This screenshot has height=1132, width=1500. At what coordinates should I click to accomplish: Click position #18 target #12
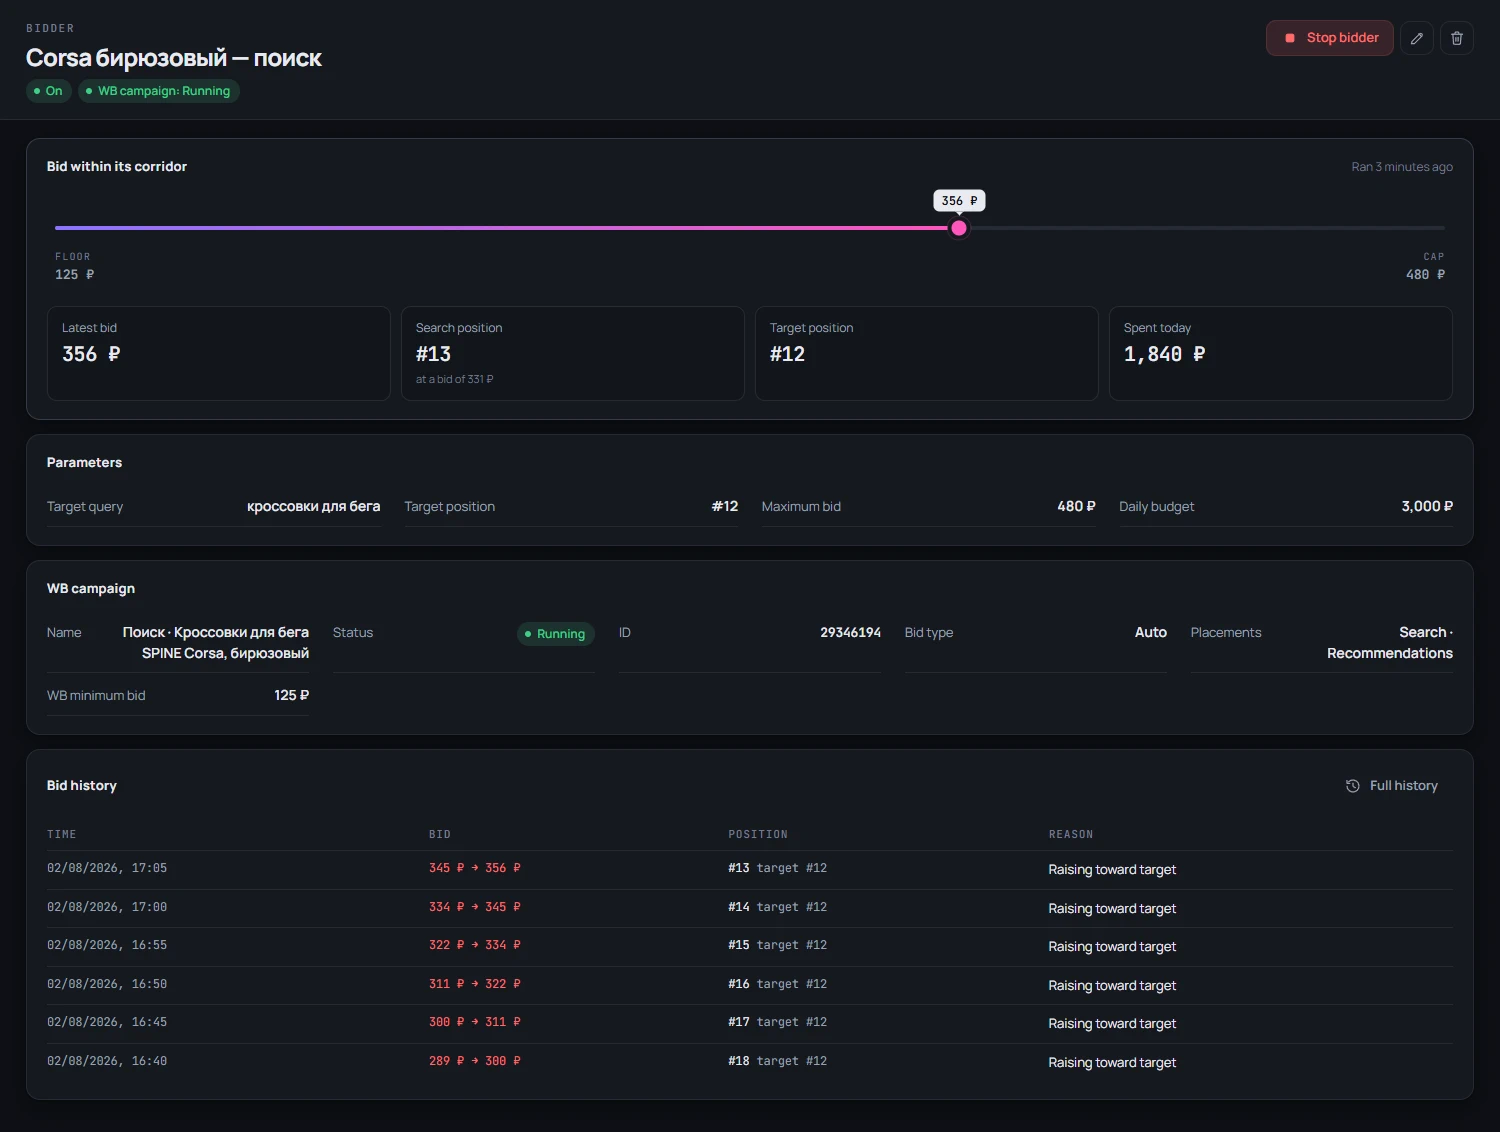tap(778, 1062)
